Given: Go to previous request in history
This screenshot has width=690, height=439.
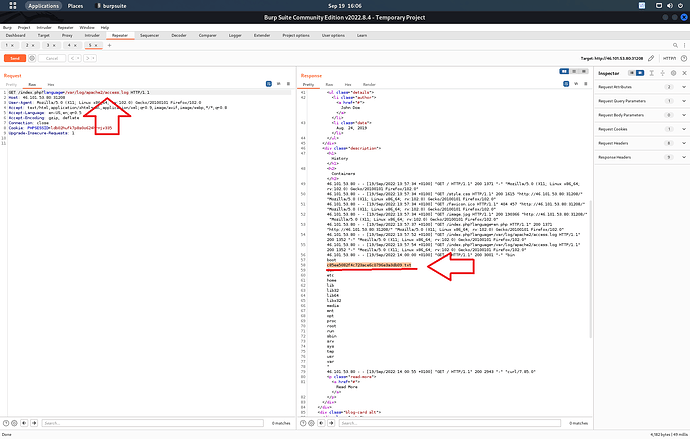Looking at the screenshot, I should coord(74,58).
